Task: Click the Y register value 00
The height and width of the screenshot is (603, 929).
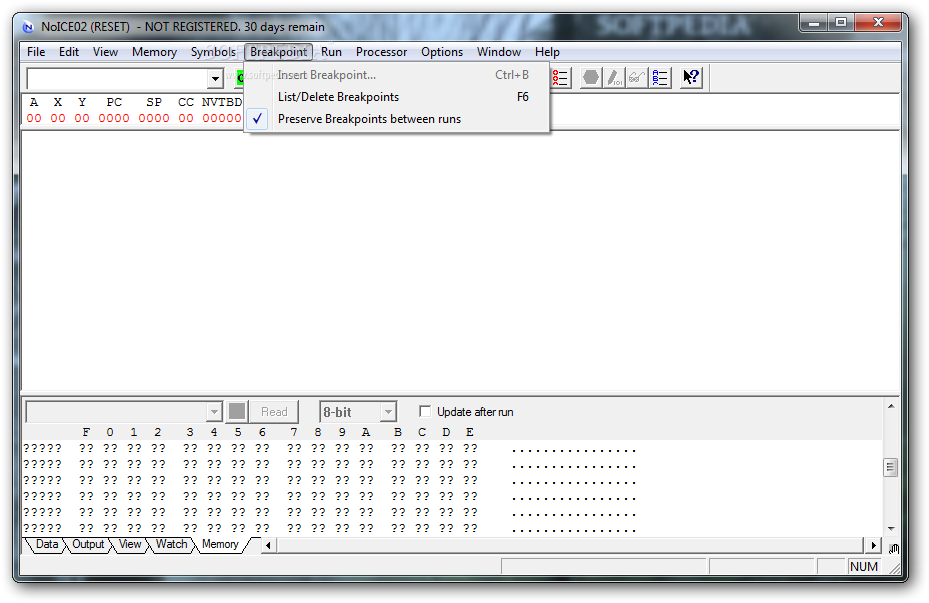Action: coord(82,118)
